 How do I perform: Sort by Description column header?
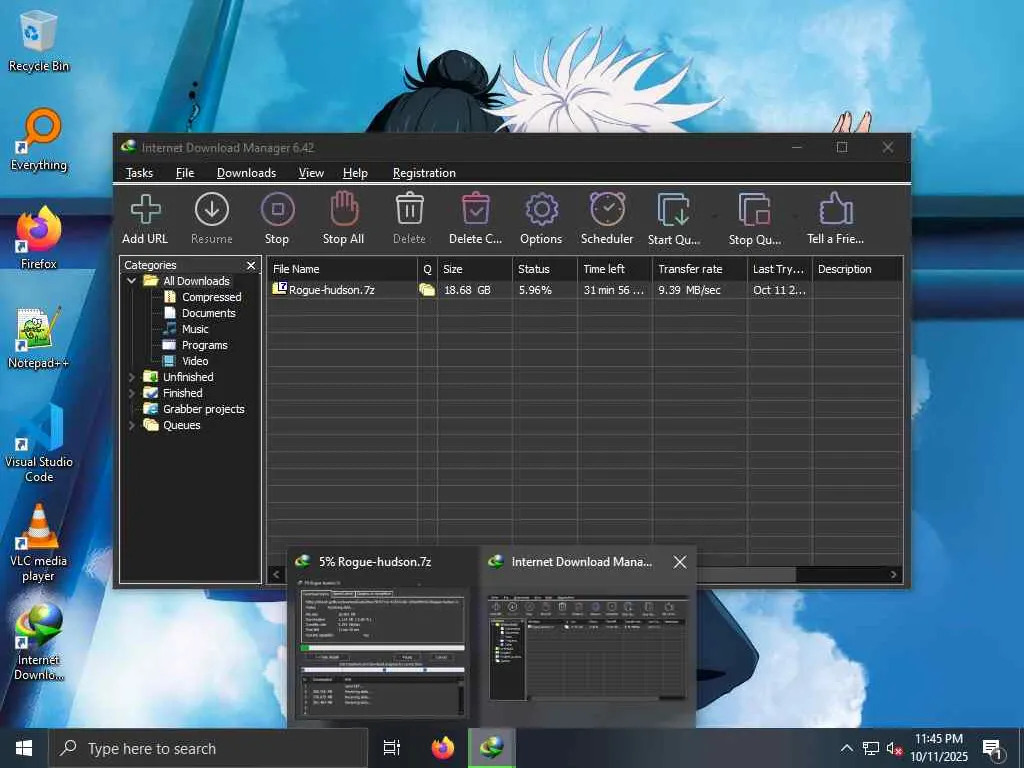(x=857, y=269)
